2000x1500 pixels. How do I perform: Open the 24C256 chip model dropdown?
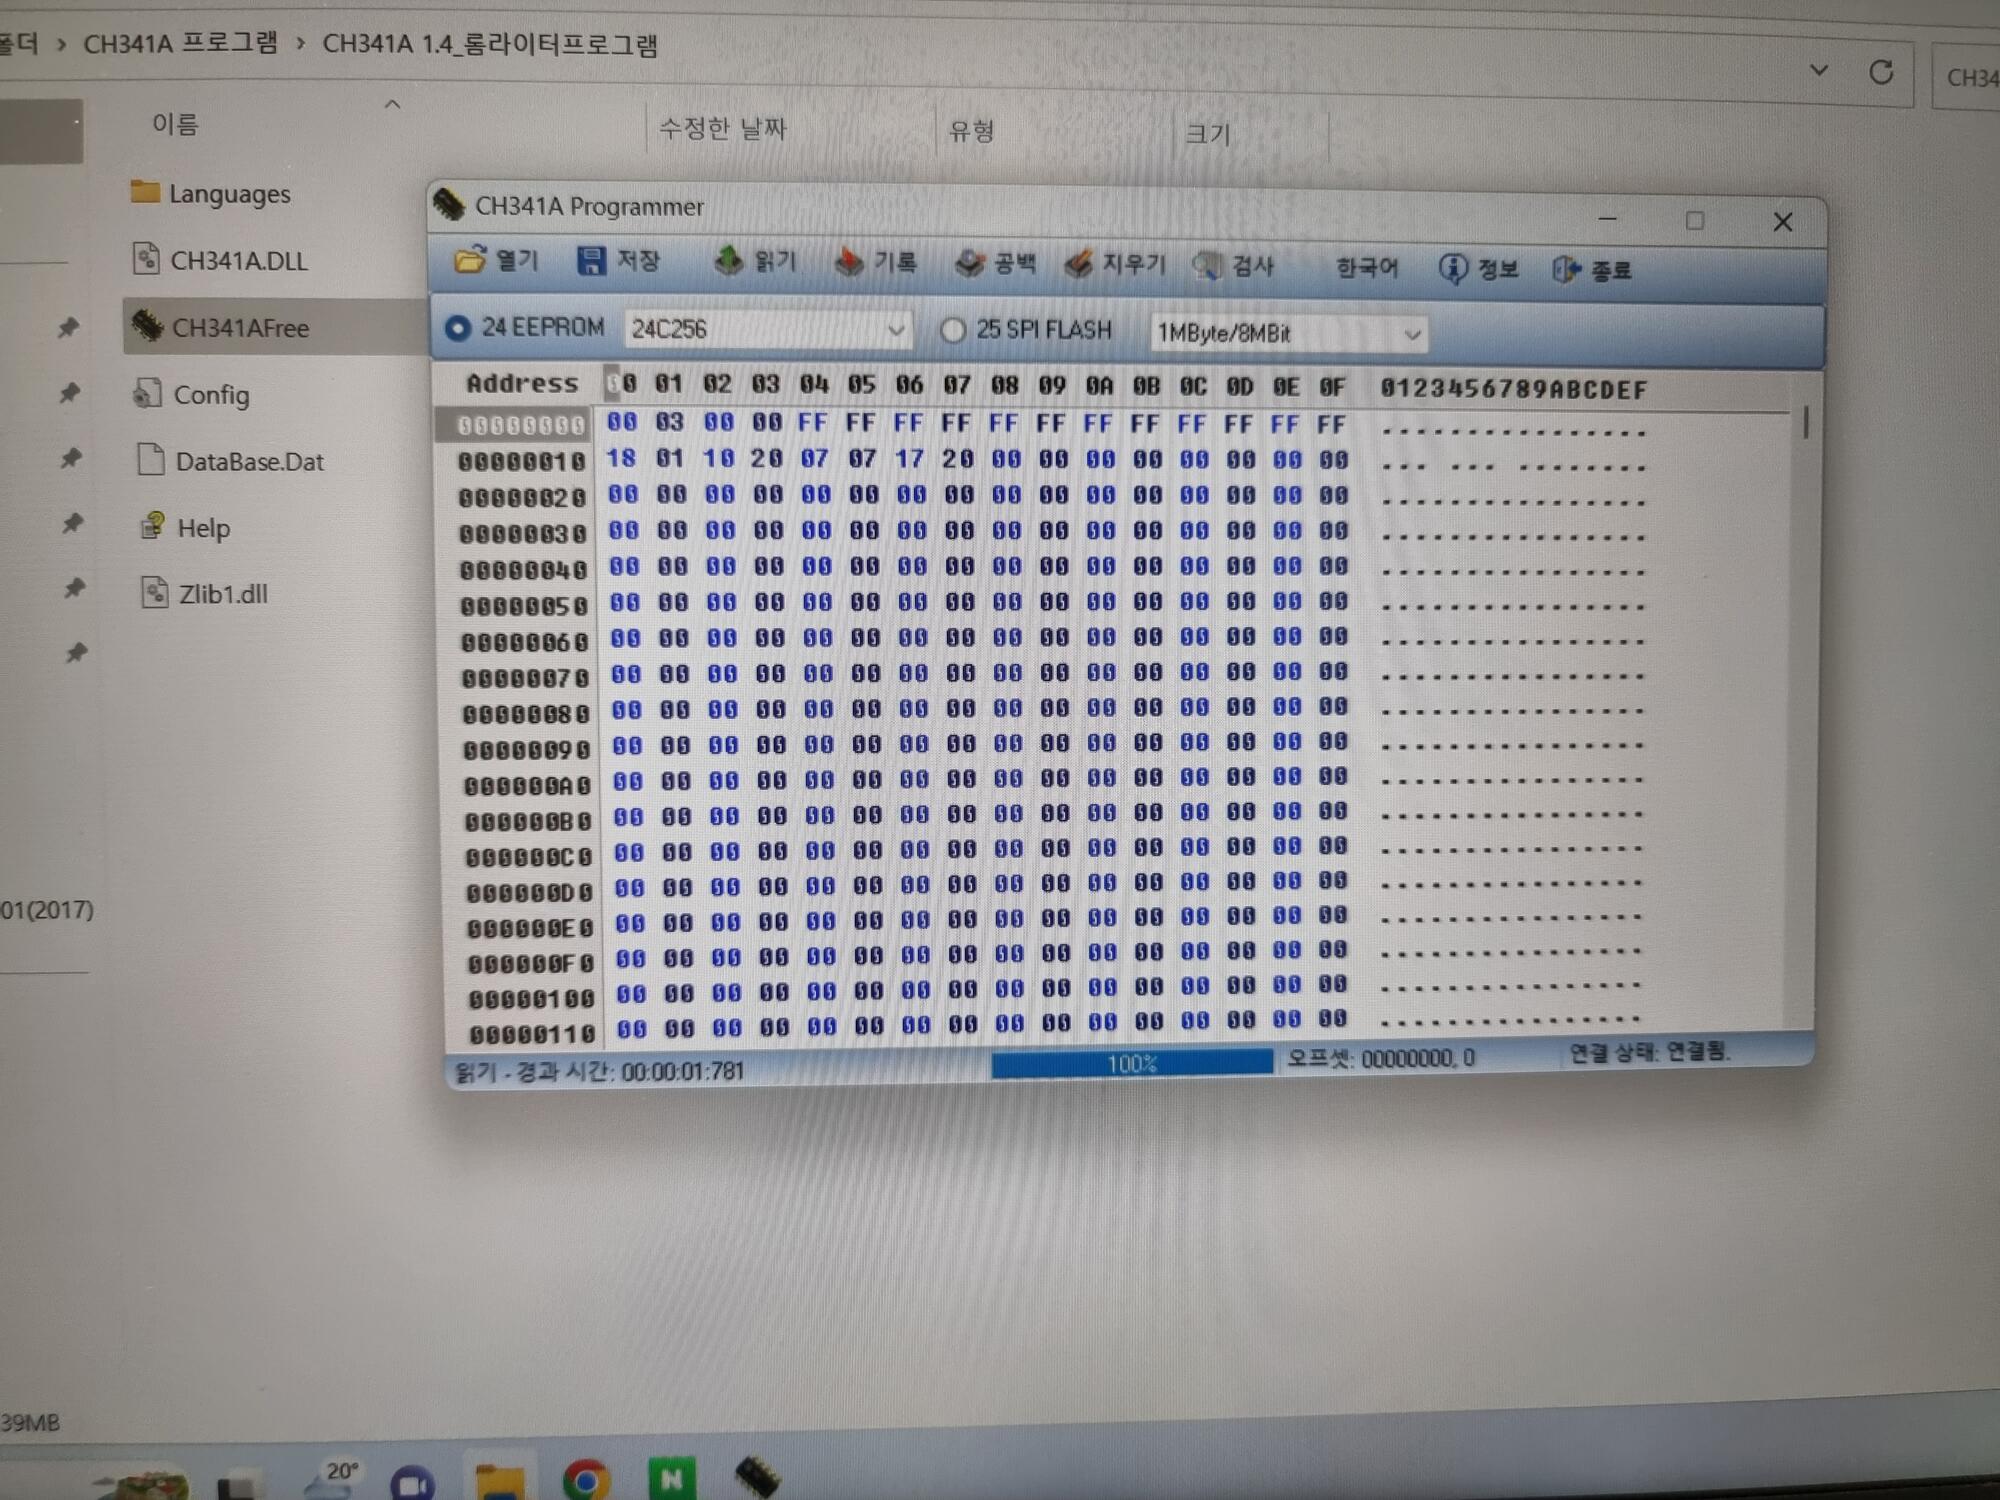click(x=896, y=330)
